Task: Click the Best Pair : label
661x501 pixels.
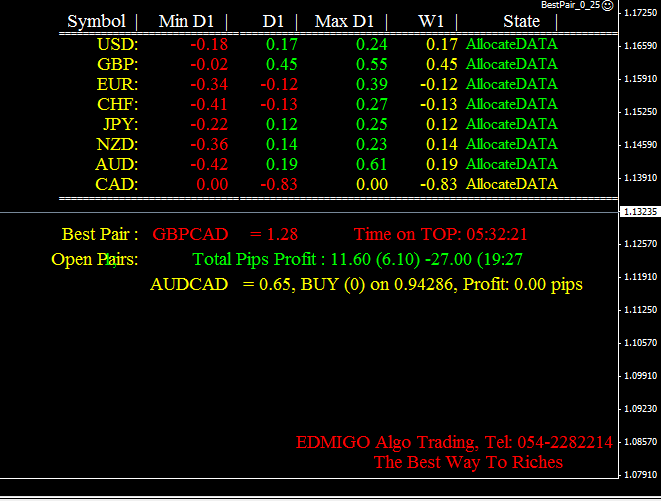Action: pyautogui.click(x=100, y=234)
